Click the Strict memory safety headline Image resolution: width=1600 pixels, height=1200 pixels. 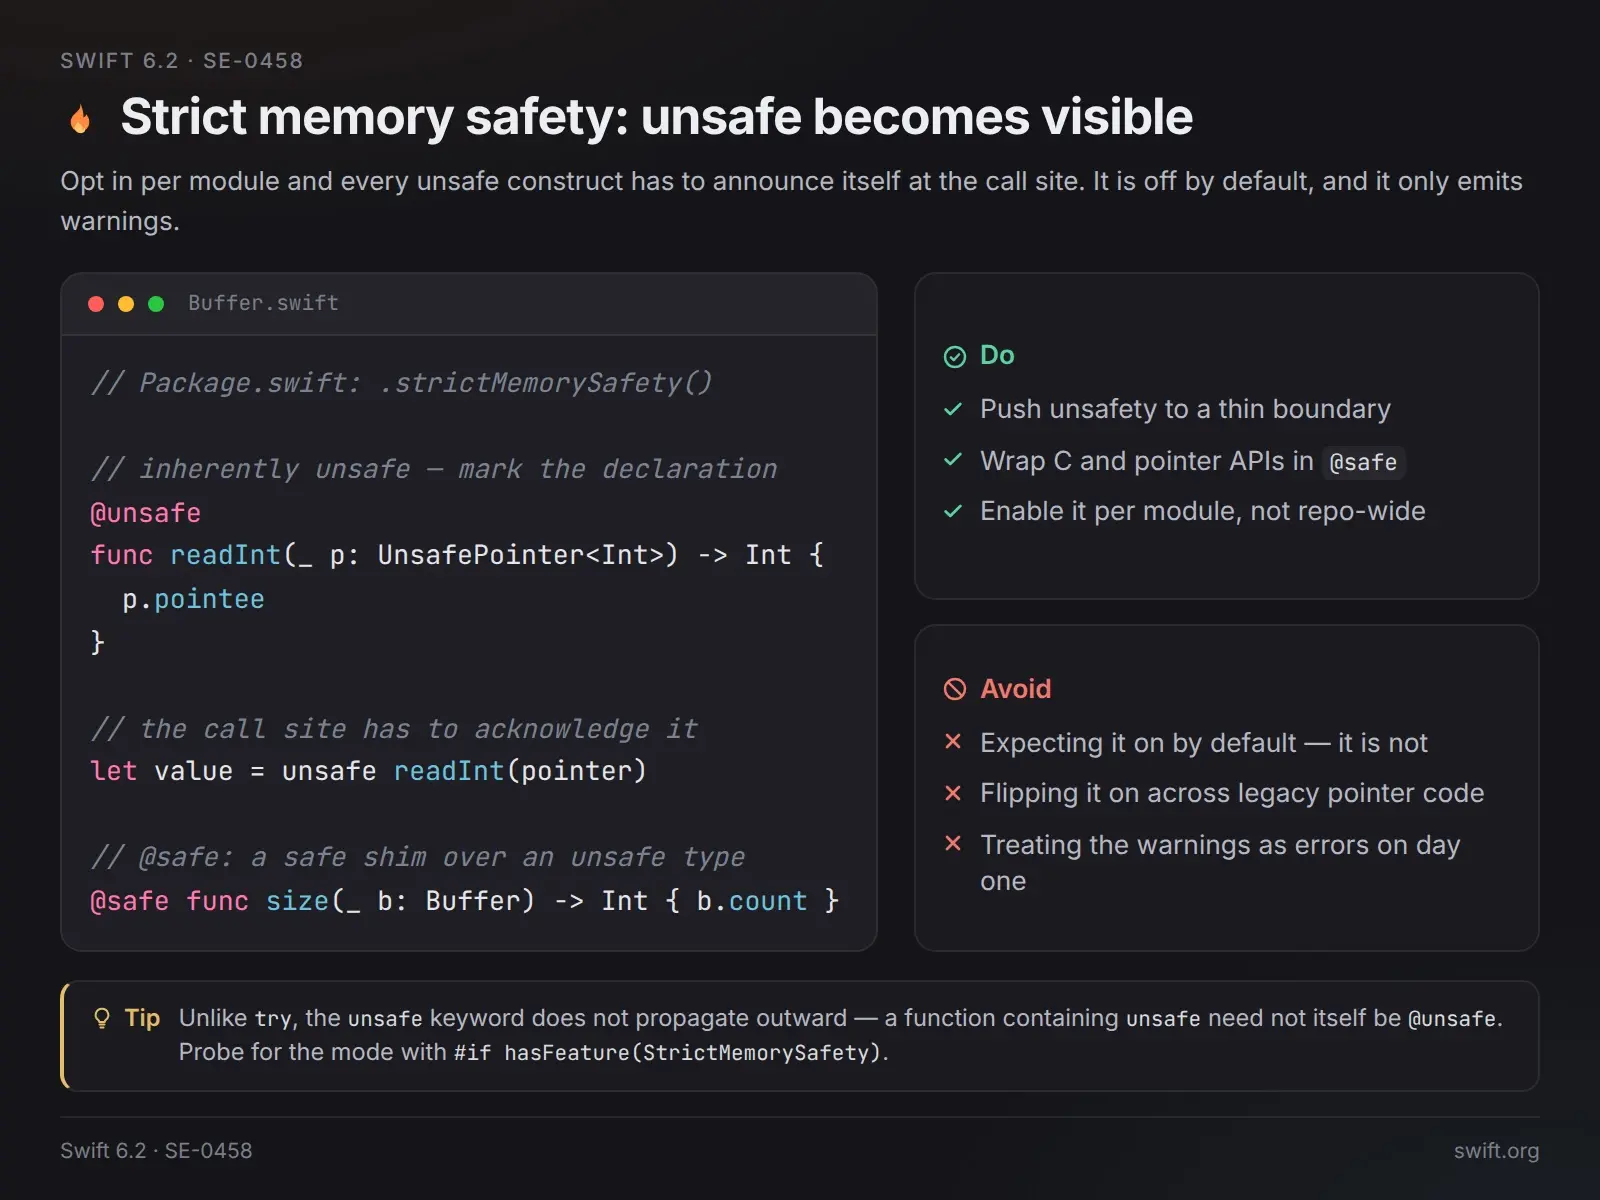pos(657,116)
